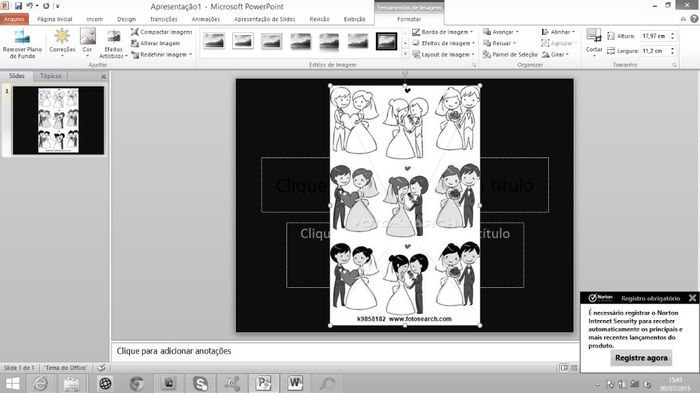Close the Norton notification popup
Image resolution: width=700 pixels, height=393 pixels.
click(x=692, y=298)
